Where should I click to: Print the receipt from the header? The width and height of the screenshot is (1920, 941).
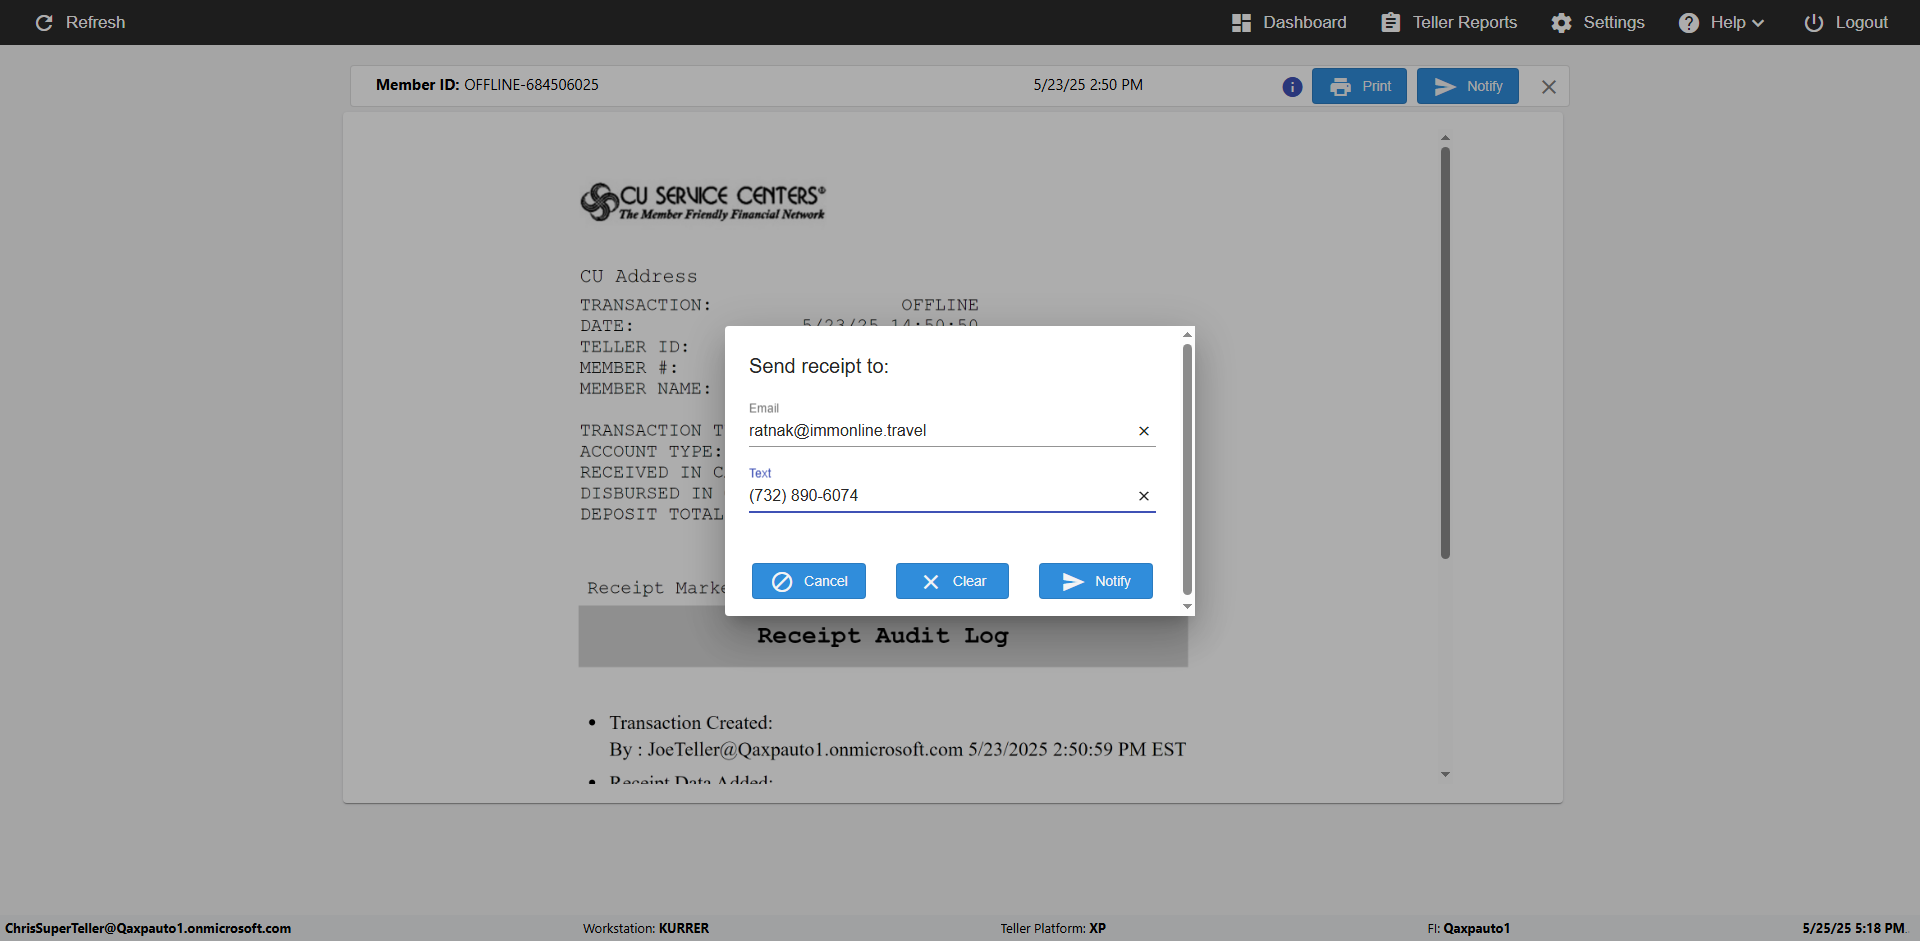[1359, 86]
